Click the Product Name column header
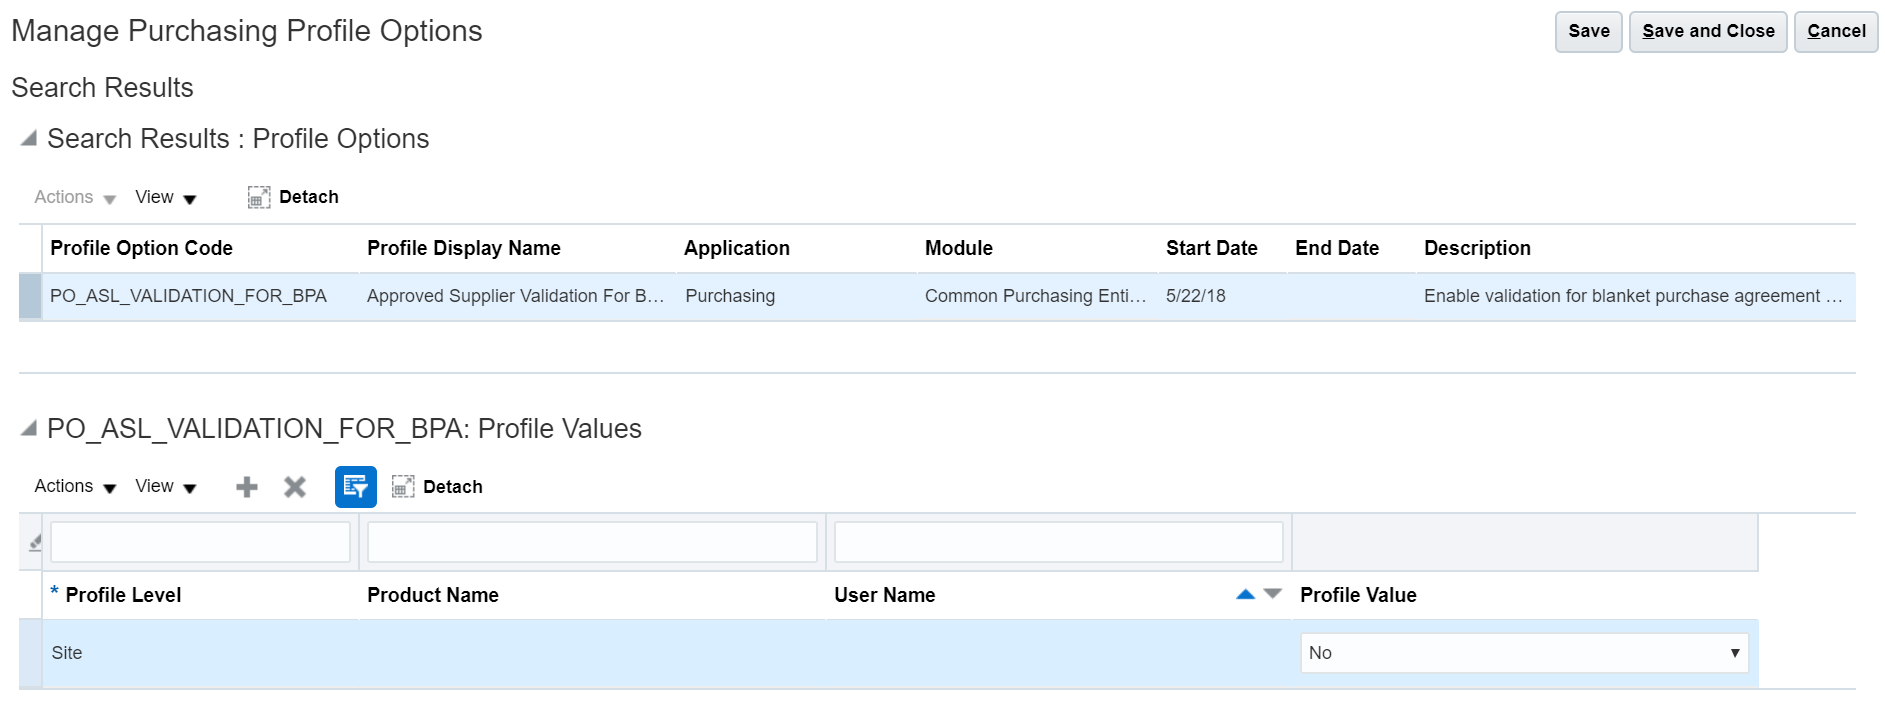The image size is (1885, 721). click(x=433, y=595)
